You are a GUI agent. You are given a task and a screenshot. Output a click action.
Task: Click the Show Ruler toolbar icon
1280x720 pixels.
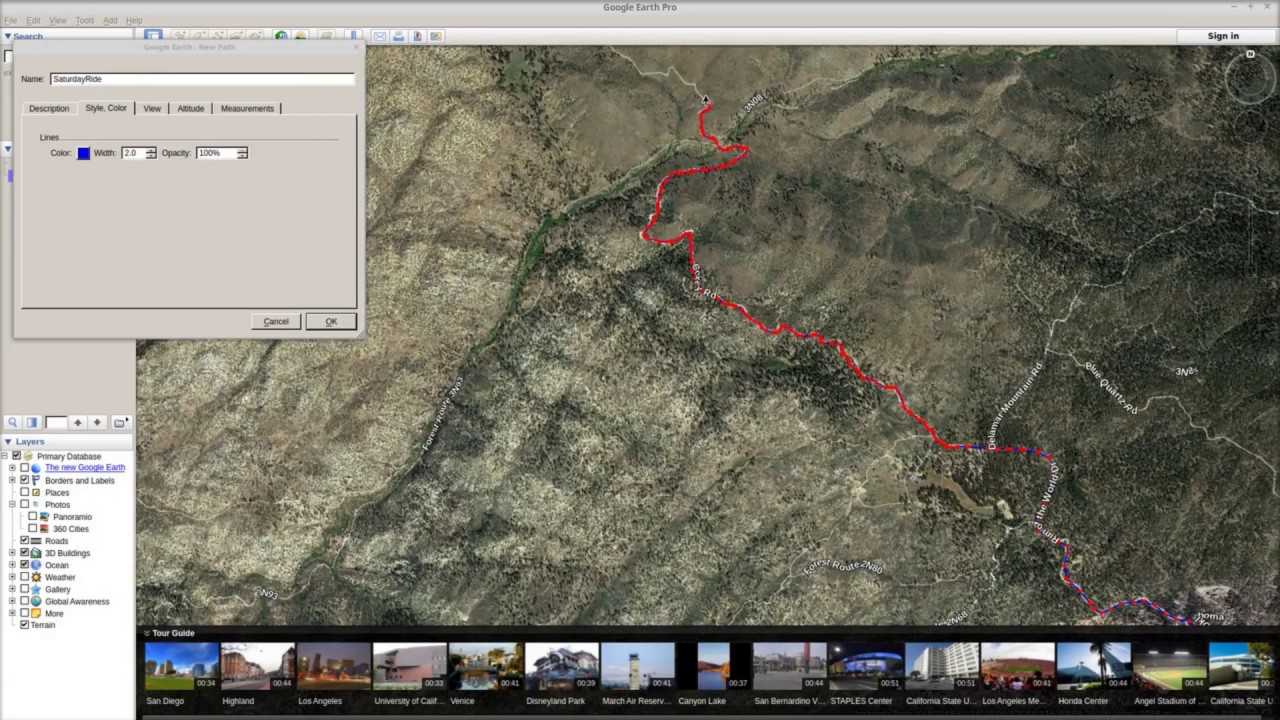point(353,36)
